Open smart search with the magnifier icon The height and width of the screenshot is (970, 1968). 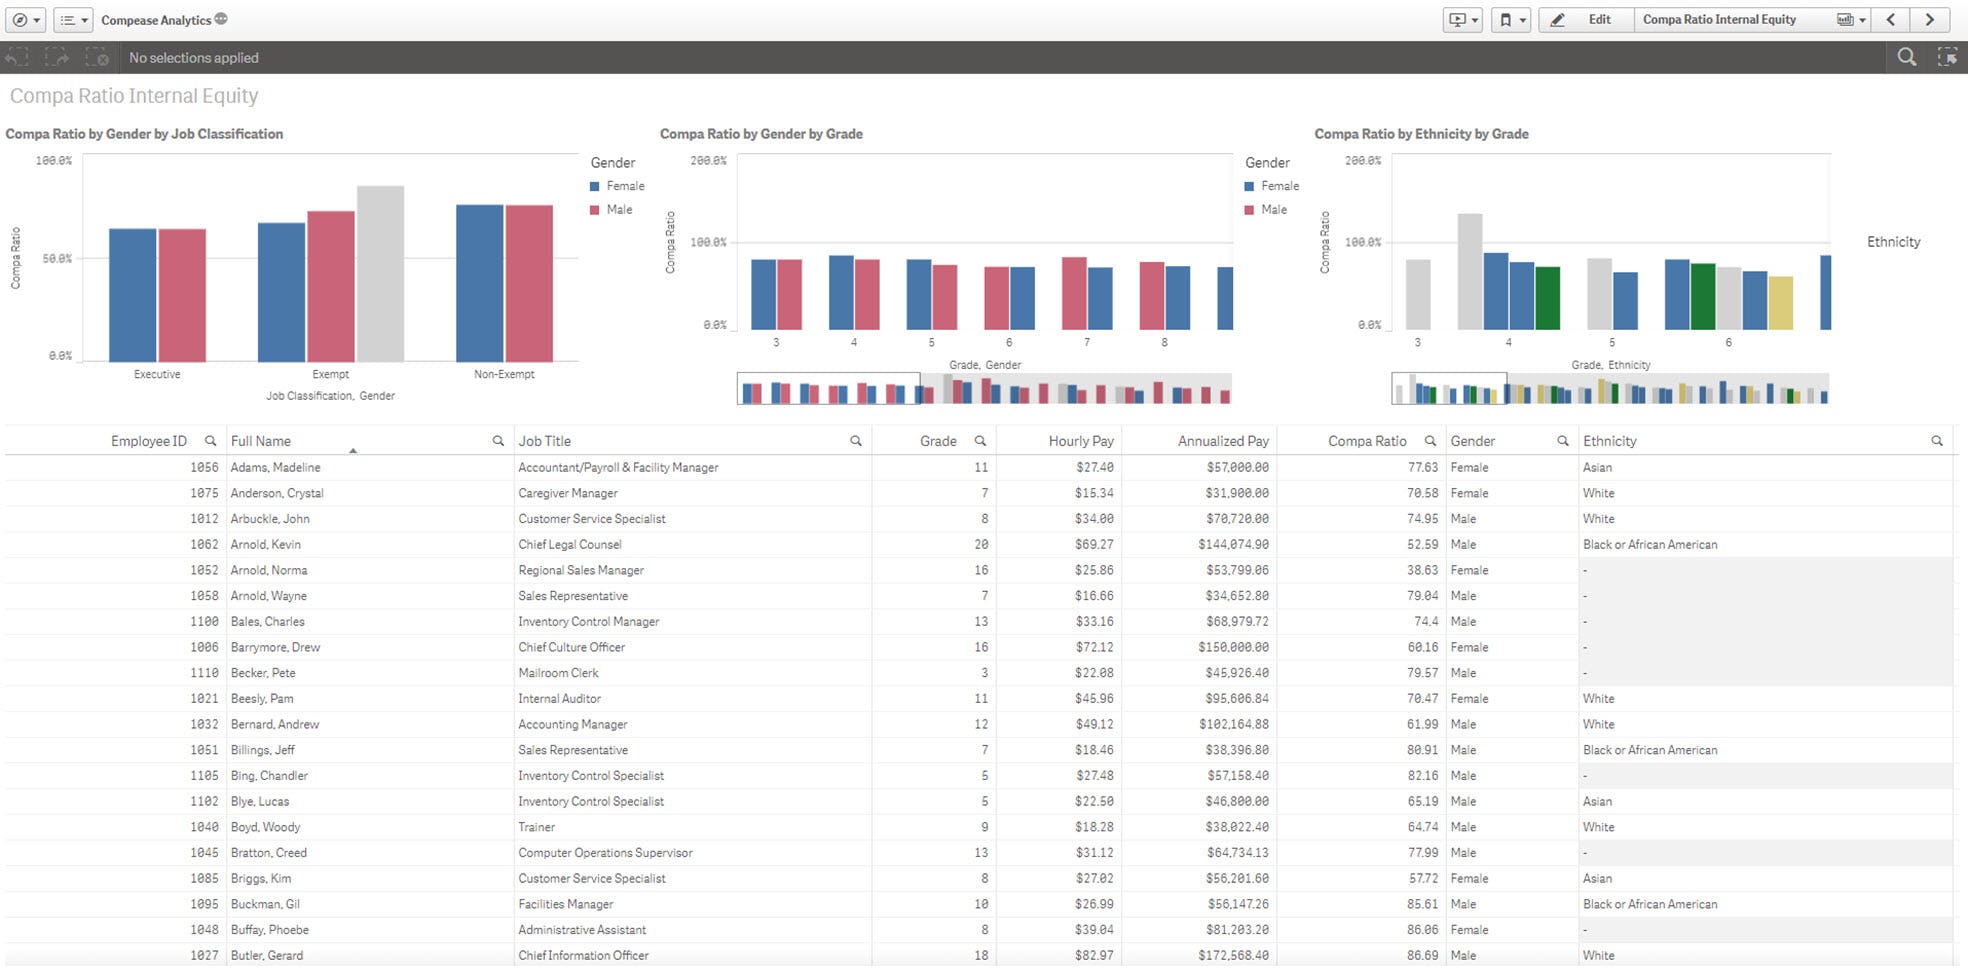(1906, 57)
